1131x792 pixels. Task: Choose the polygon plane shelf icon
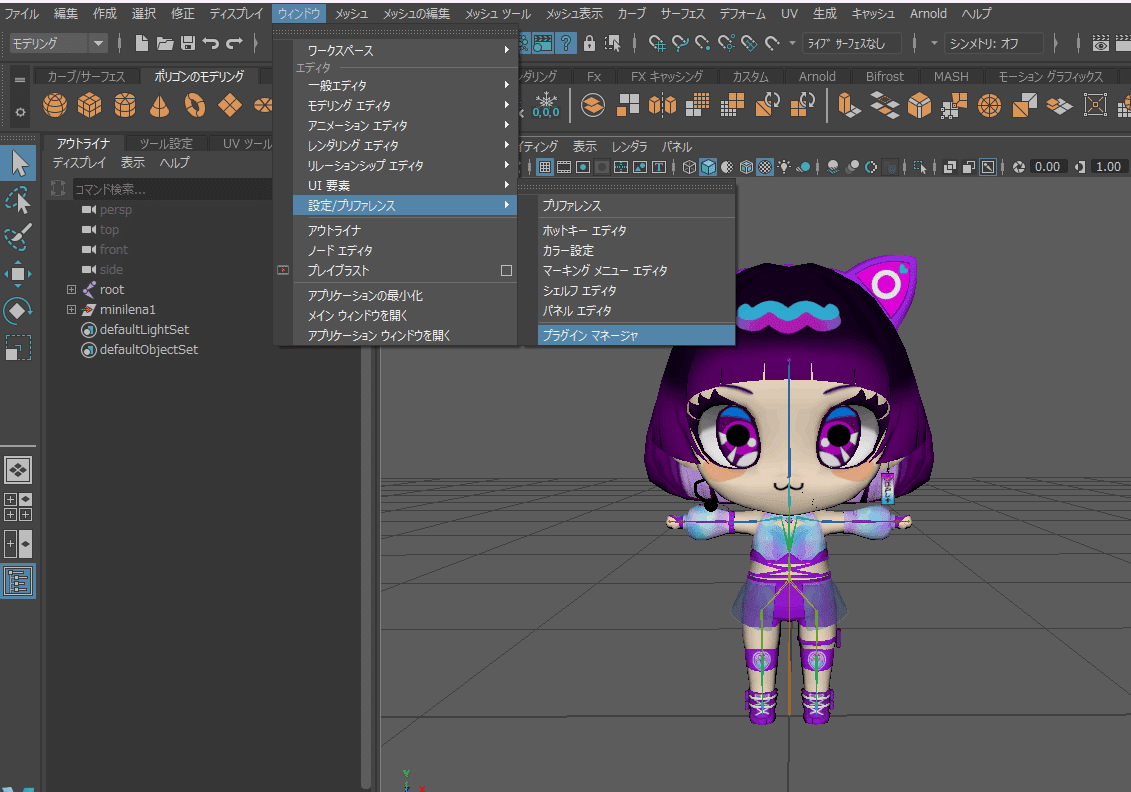point(229,105)
